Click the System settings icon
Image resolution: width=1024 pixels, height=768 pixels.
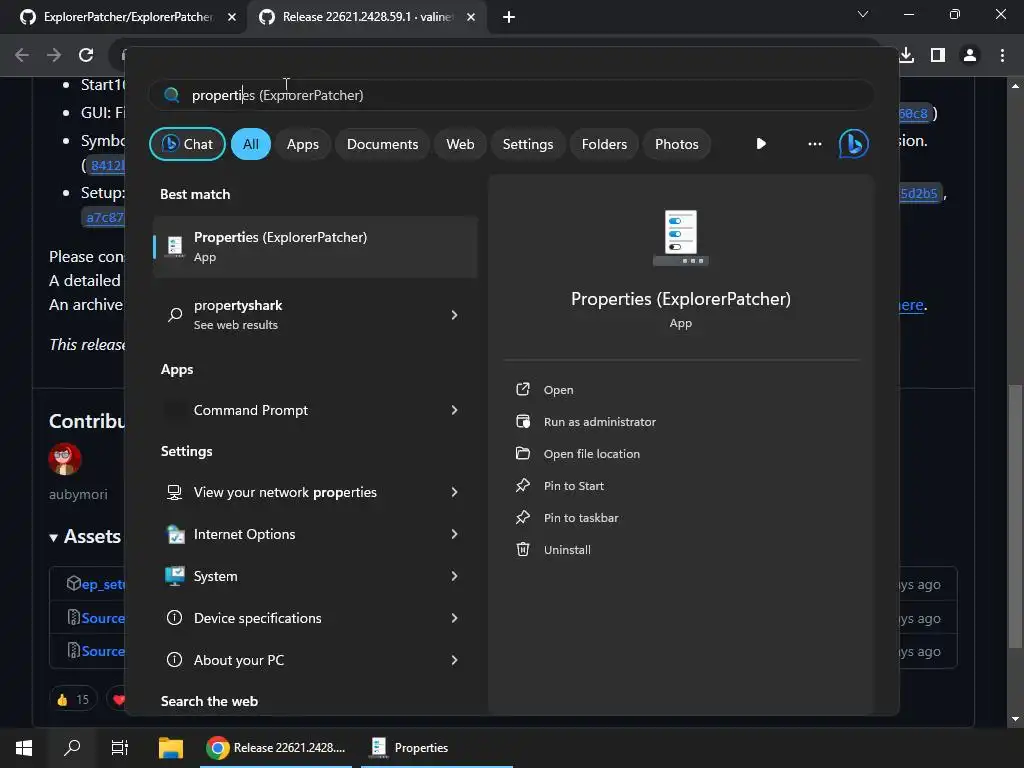174,576
